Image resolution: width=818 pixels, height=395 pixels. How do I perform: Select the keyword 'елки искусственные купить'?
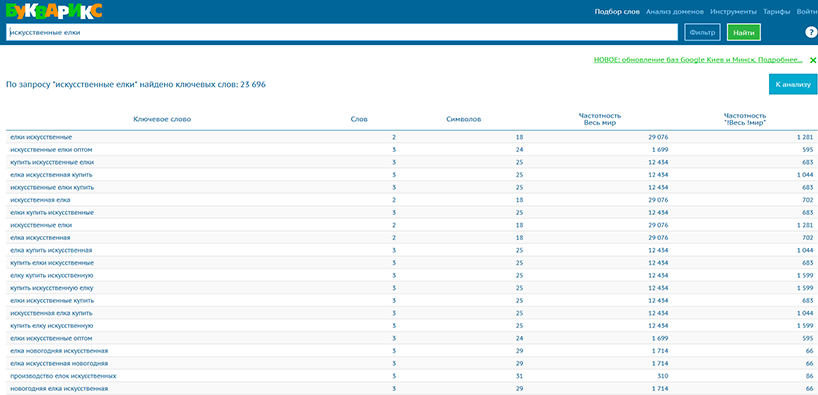click(52, 301)
